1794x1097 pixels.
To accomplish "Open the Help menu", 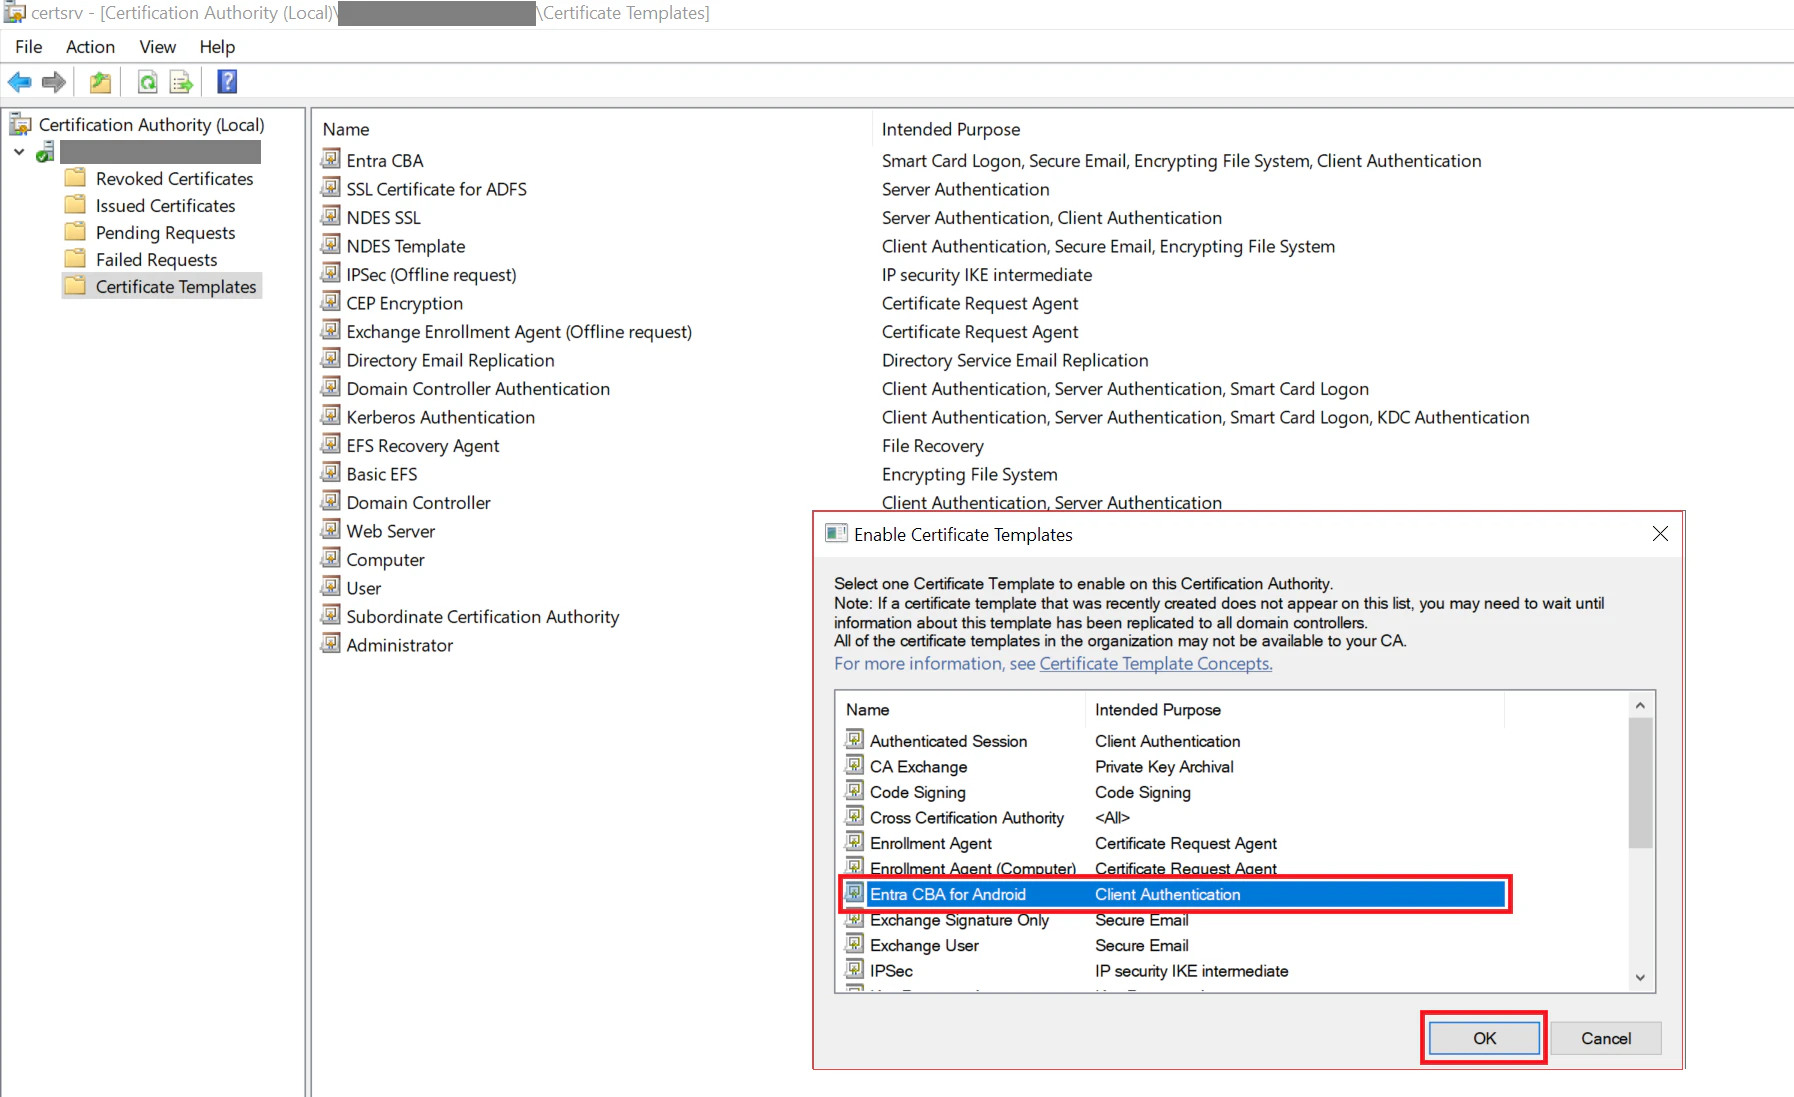I will tap(217, 47).
